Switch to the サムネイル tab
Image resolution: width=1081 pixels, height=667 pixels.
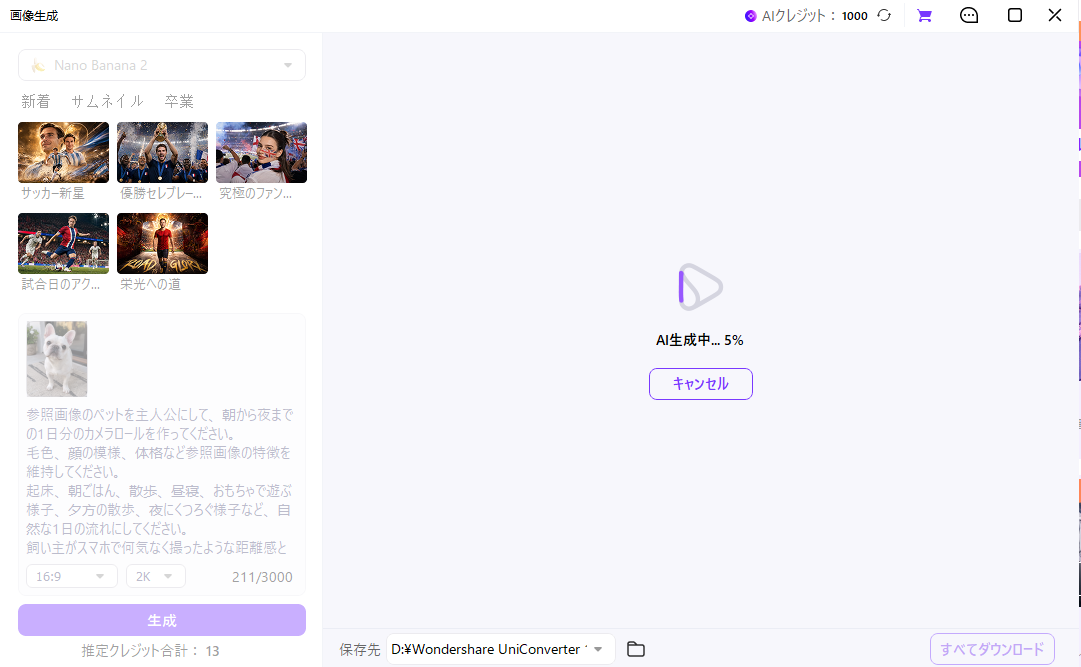coord(108,101)
